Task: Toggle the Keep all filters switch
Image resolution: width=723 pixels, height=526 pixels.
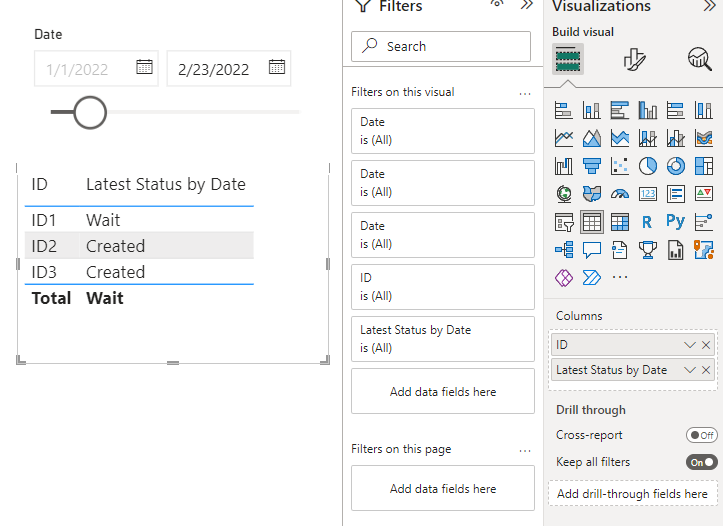Action: [702, 462]
